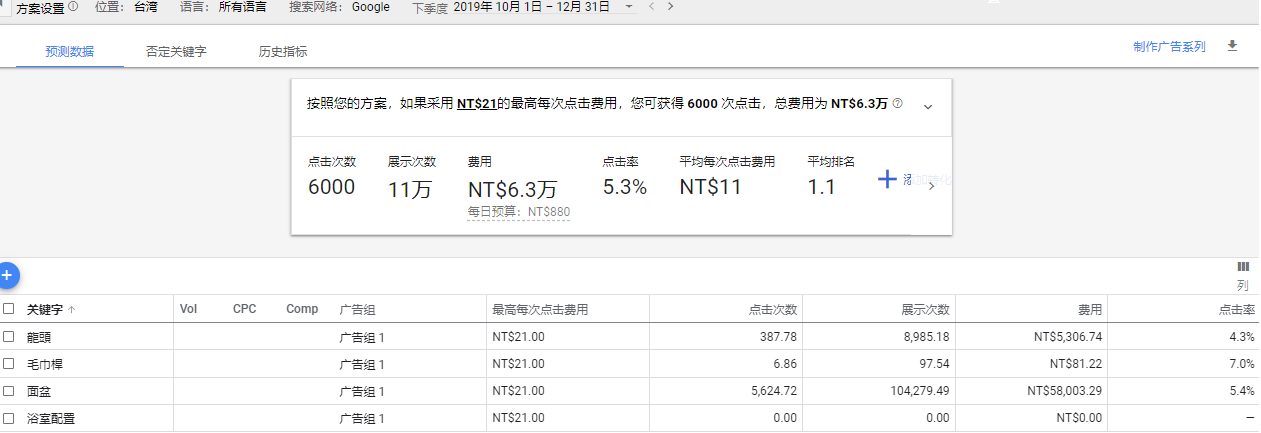Sort by the 关键字 column header
Screen dimensions: 1261x433
click(x=46, y=310)
